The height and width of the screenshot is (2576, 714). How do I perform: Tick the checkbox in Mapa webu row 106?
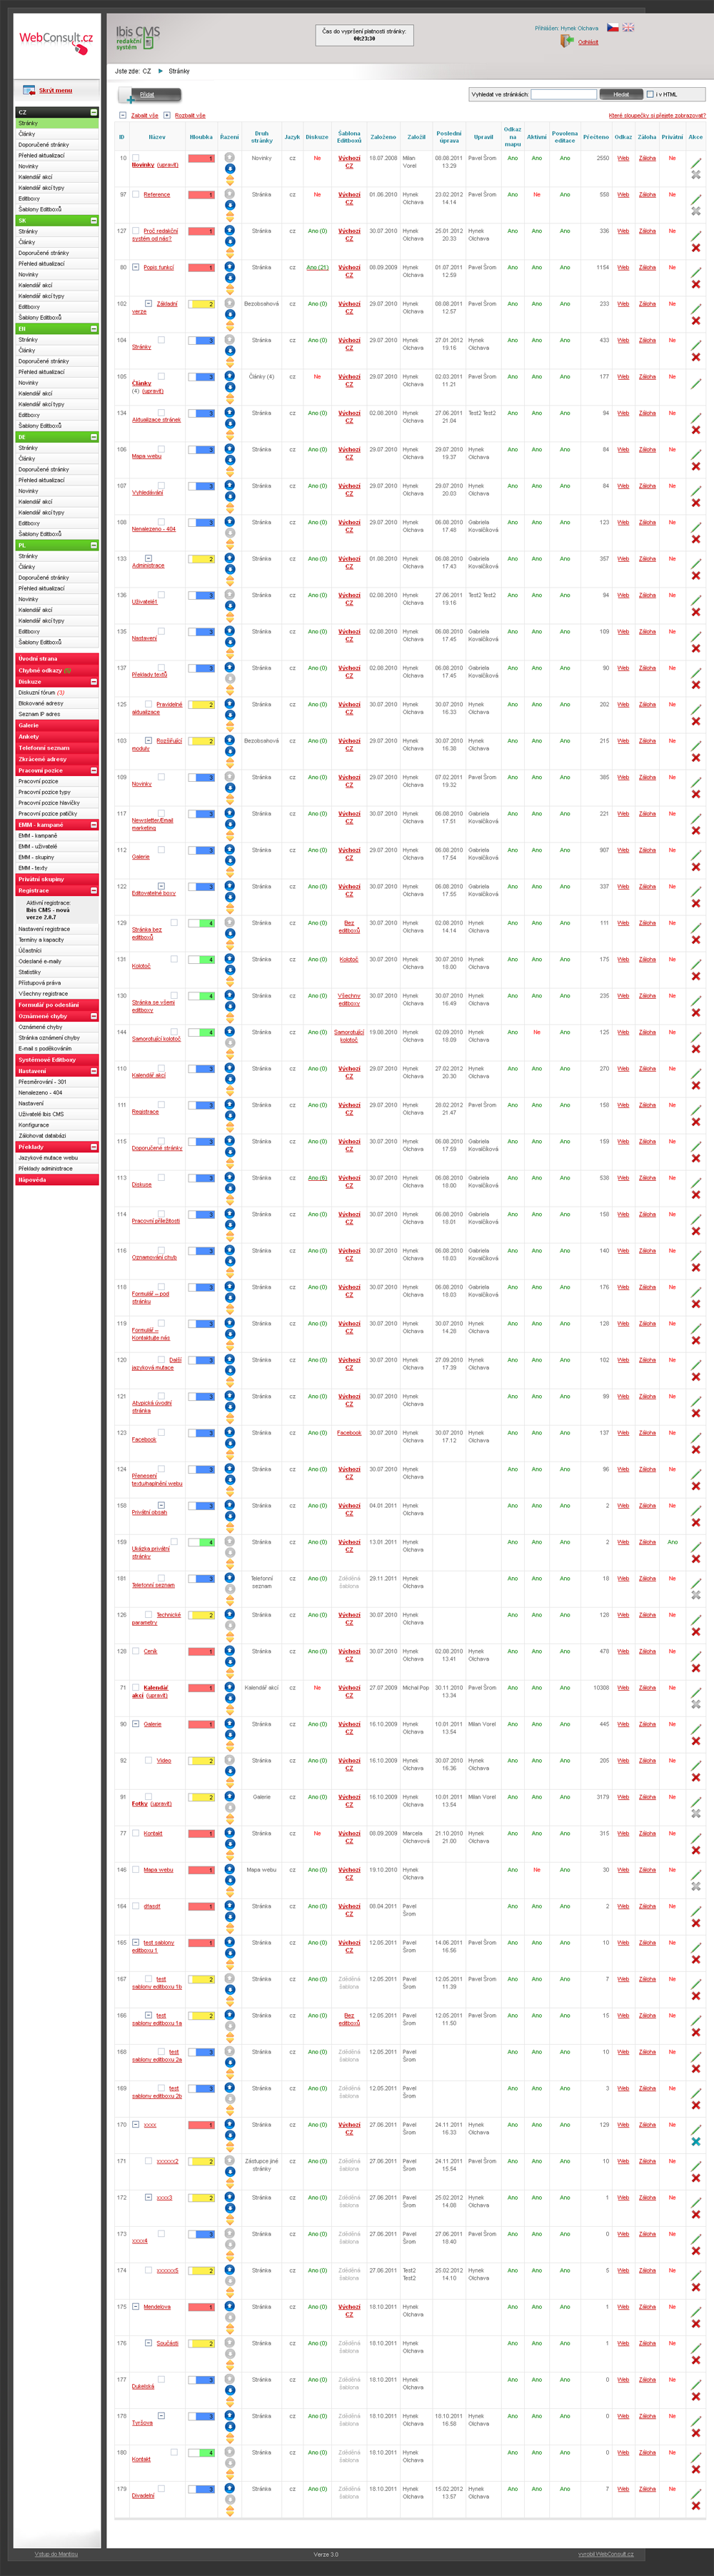click(161, 449)
